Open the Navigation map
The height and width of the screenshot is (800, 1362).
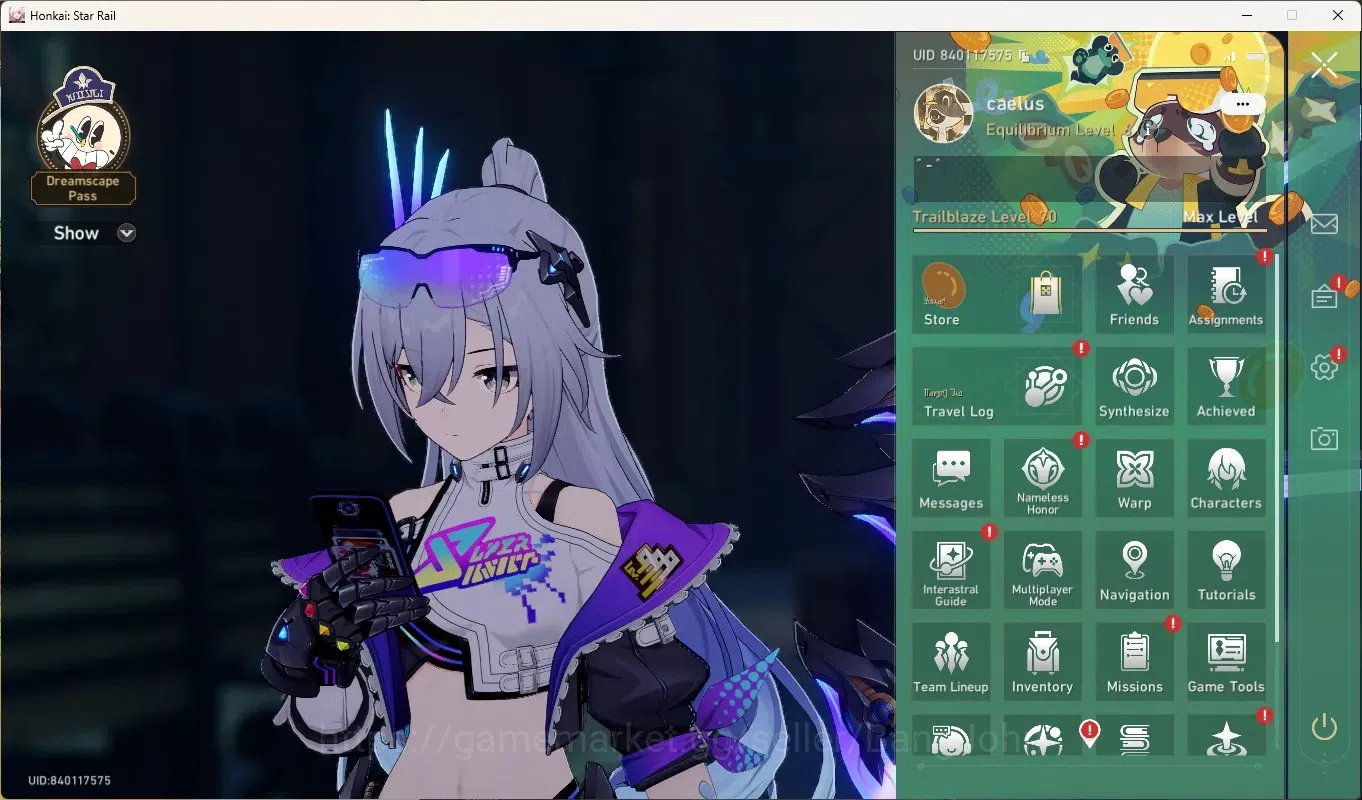pyautogui.click(x=1134, y=570)
